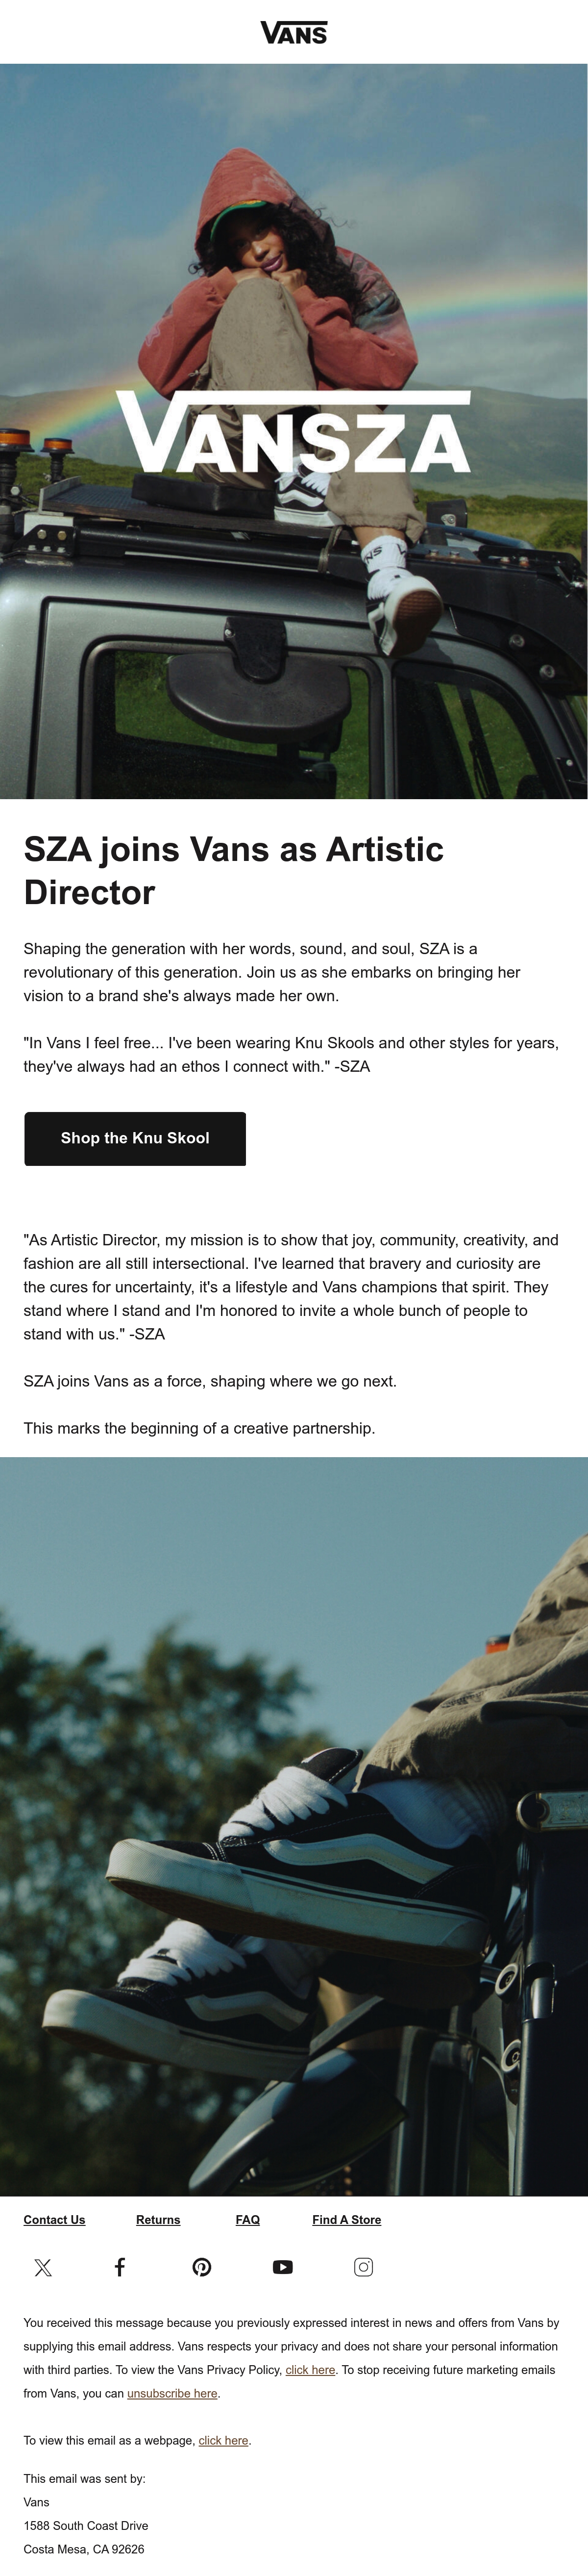Image resolution: width=588 pixels, height=2576 pixels.
Task: Click the Shop the Knu Skool button
Action: click(135, 1138)
